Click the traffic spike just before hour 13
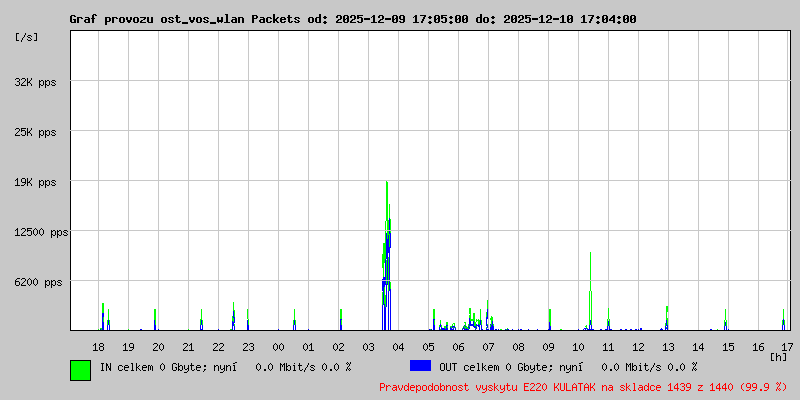The image size is (800, 400). [667, 318]
